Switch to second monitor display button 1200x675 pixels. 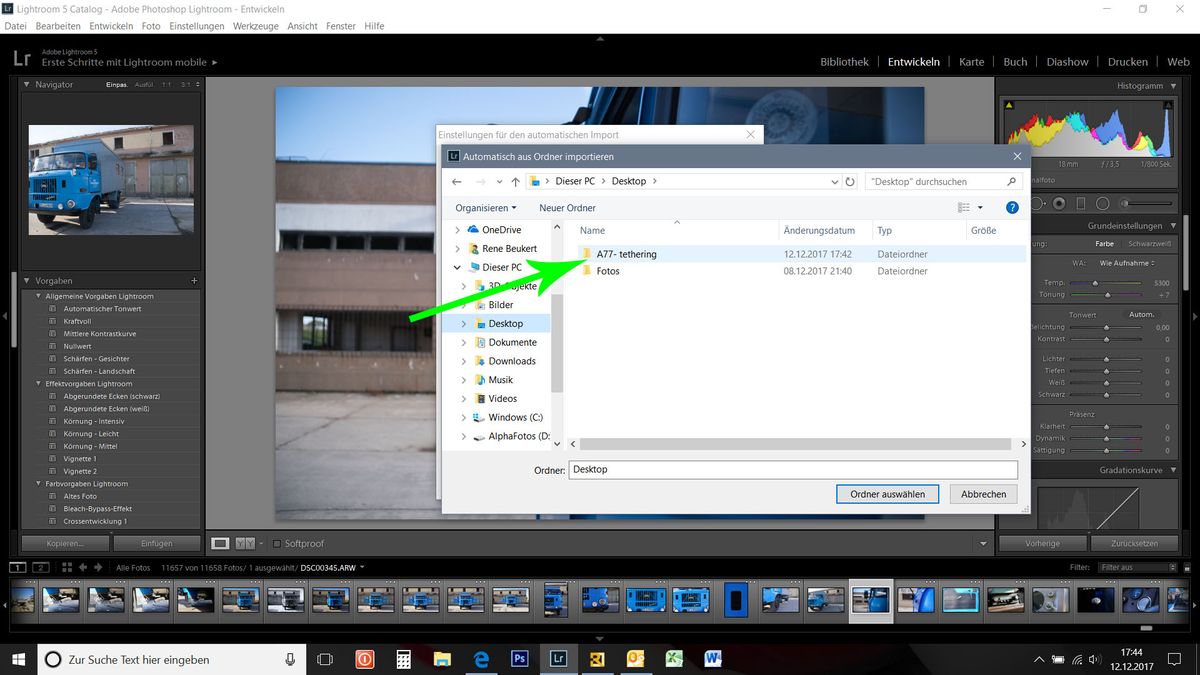pyautogui.click(x=41, y=567)
